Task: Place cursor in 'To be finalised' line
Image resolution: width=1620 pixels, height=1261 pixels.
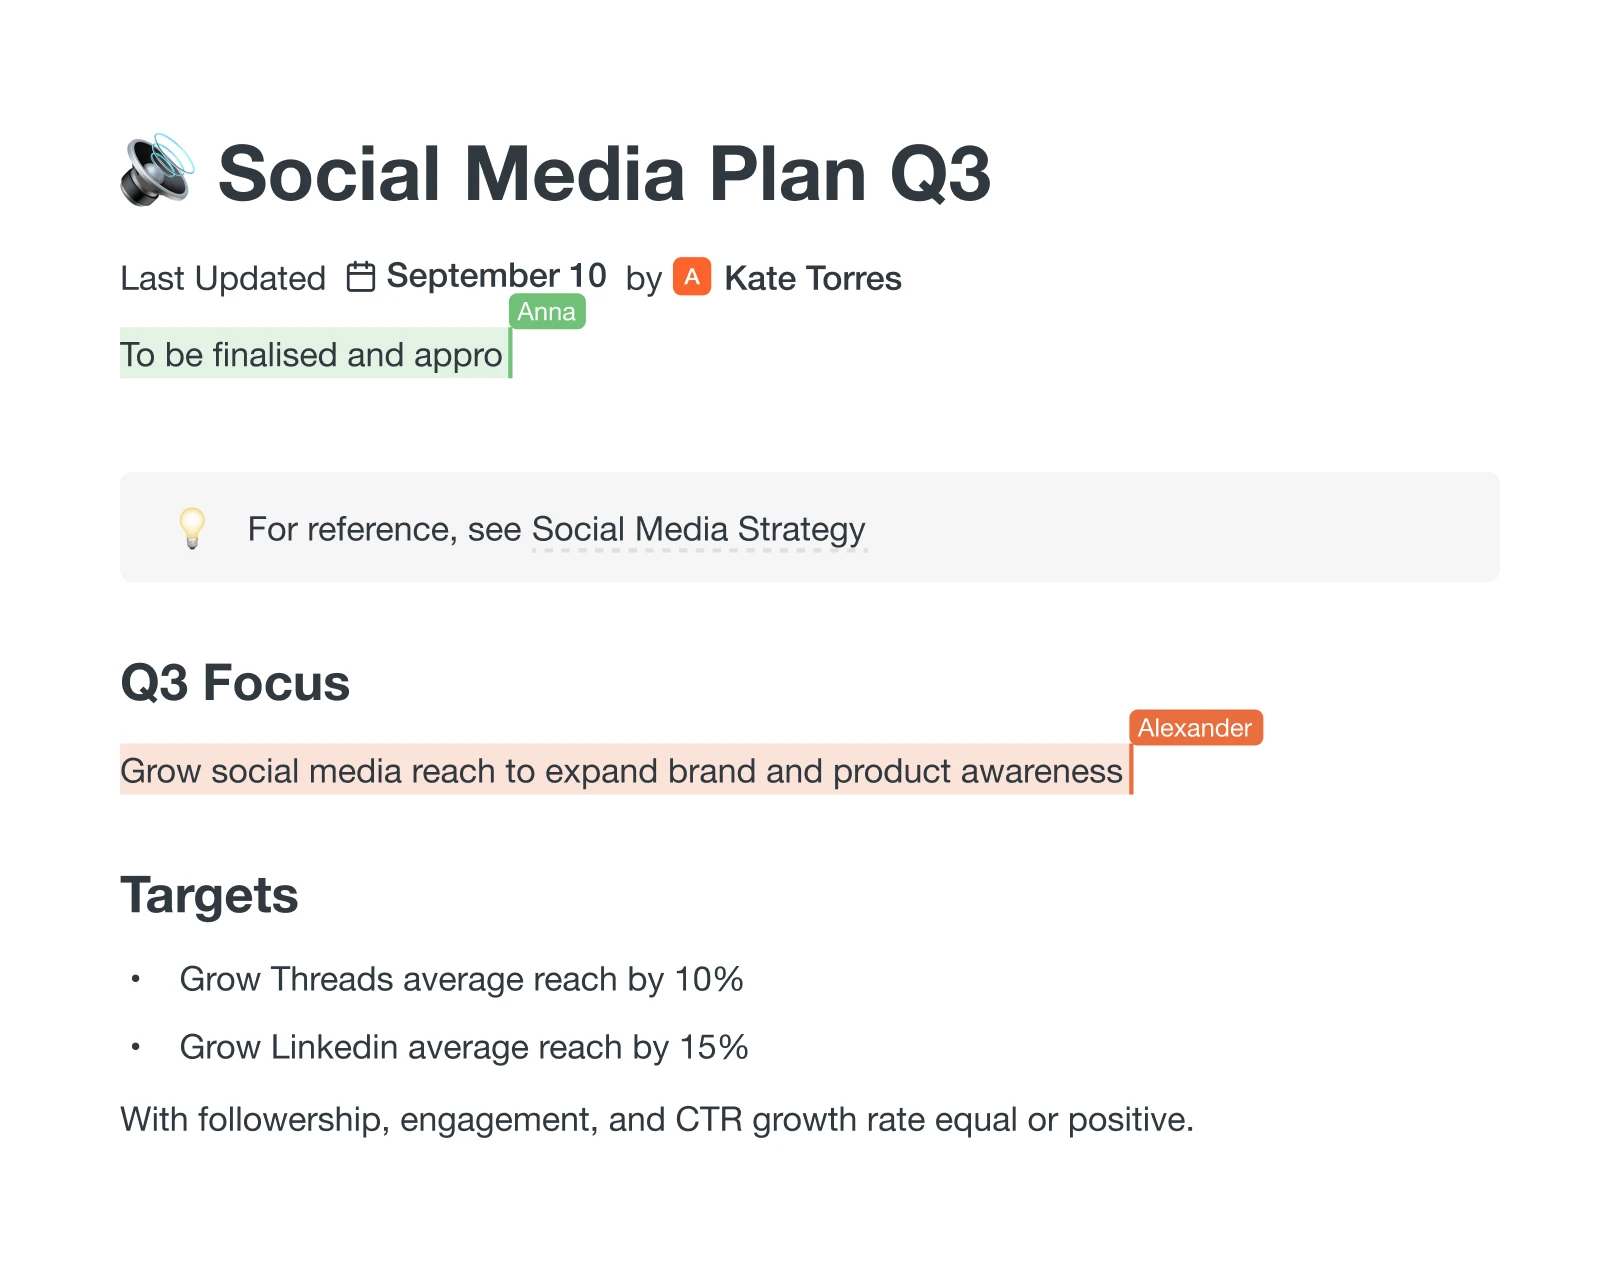Action: 311,355
